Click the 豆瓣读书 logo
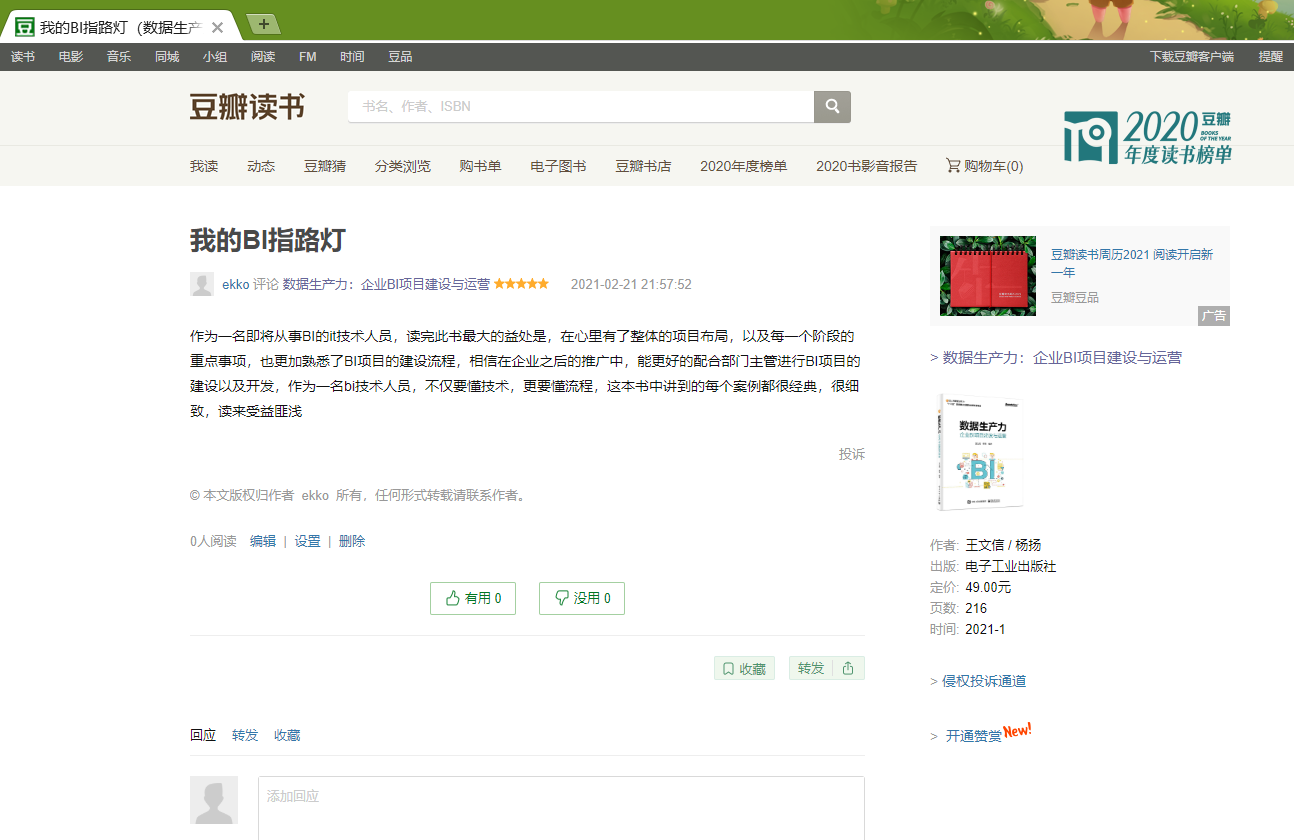Image resolution: width=1294 pixels, height=840 pixels. [x=247, y=107]
